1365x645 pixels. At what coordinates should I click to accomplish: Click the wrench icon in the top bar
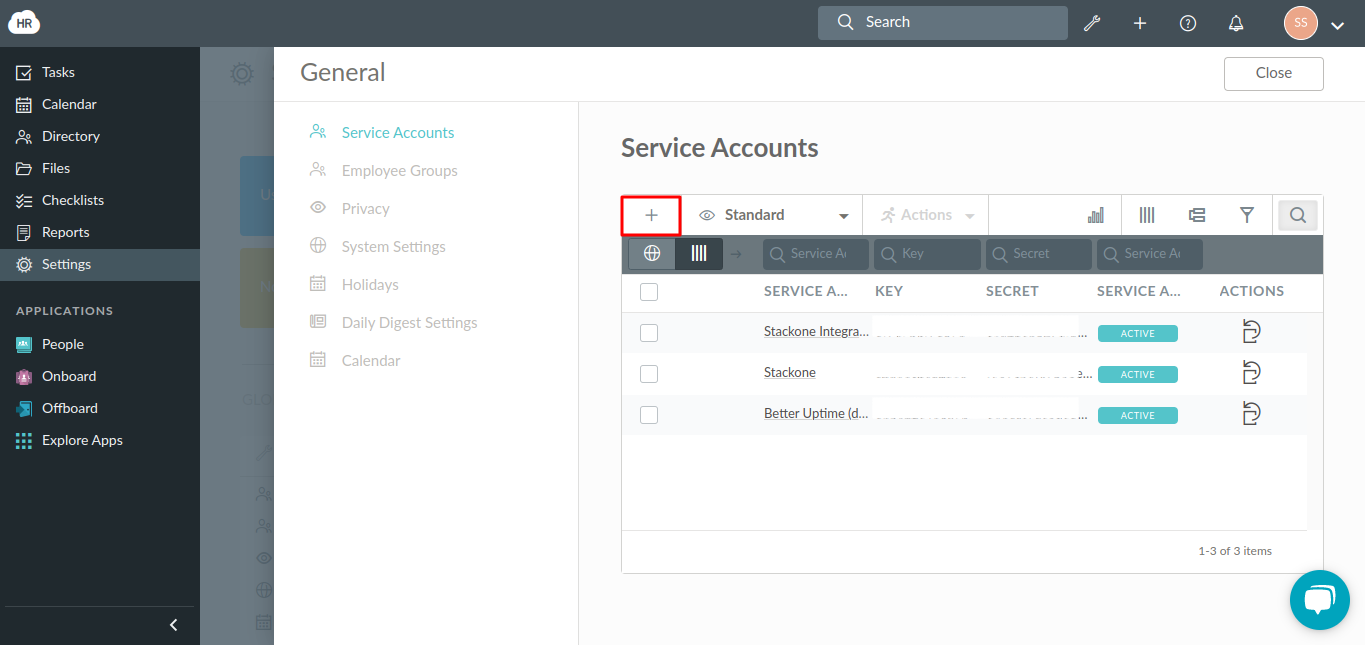[x=1092, y=22]
